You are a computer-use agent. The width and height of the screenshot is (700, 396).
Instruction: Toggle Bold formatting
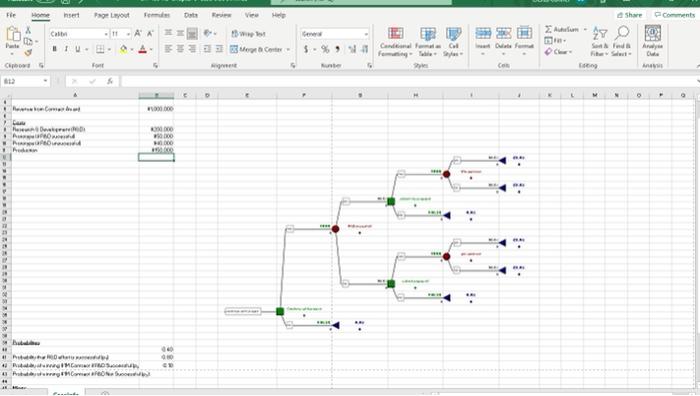pyautogui.click(x=54, y=49)
